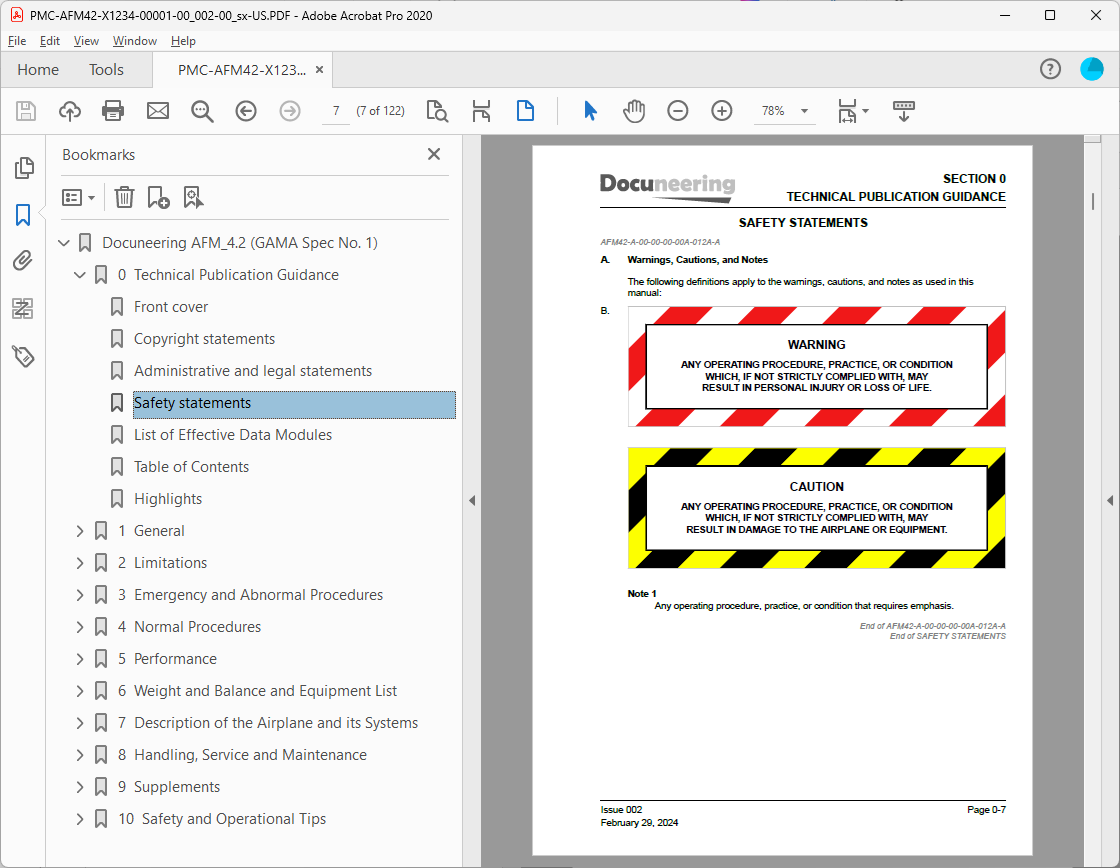Print the document with printer icon
The width and height of the screenshot is (1120, 868).
click(113, 111)
